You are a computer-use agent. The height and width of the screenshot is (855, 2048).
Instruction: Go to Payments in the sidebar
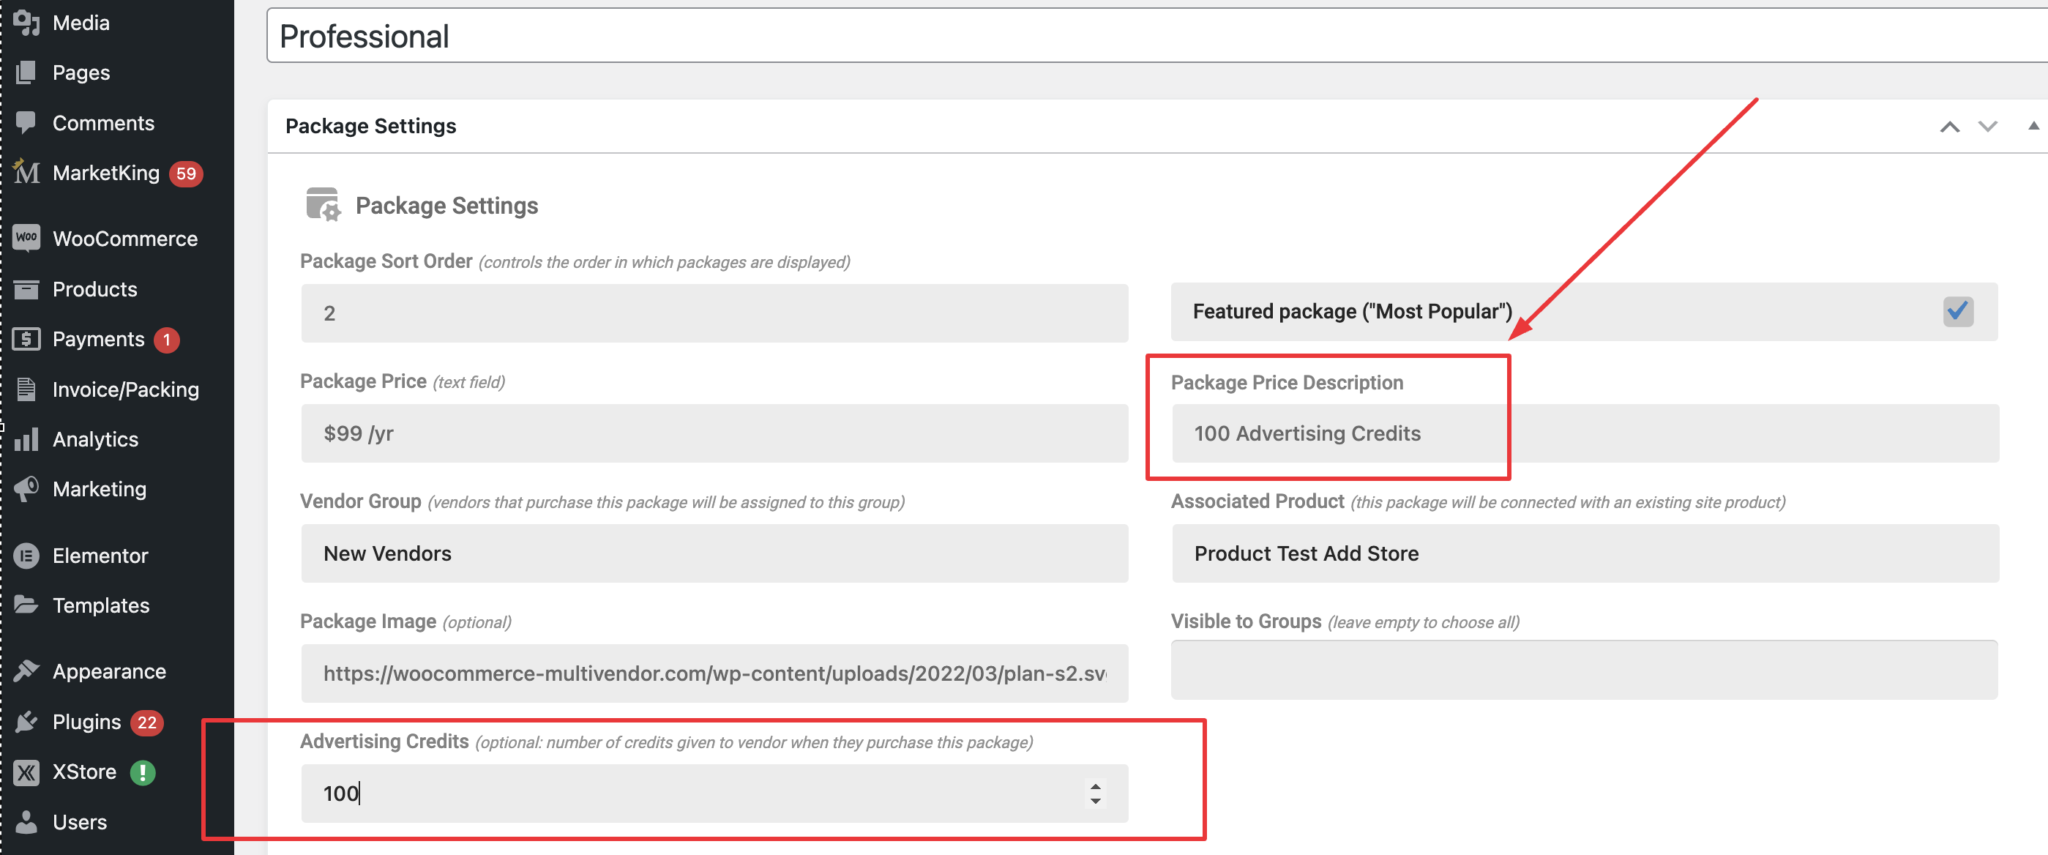(x=98, y=339)
